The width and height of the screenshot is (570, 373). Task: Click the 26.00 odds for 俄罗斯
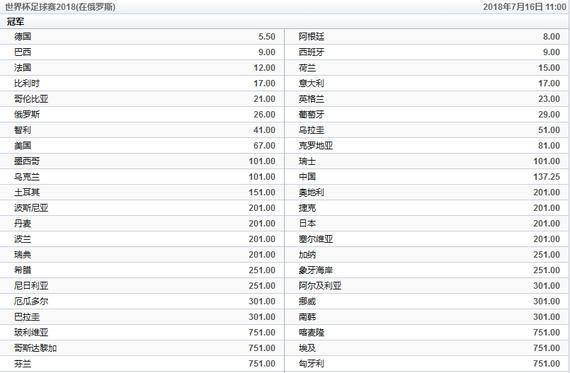coord(264,115)
